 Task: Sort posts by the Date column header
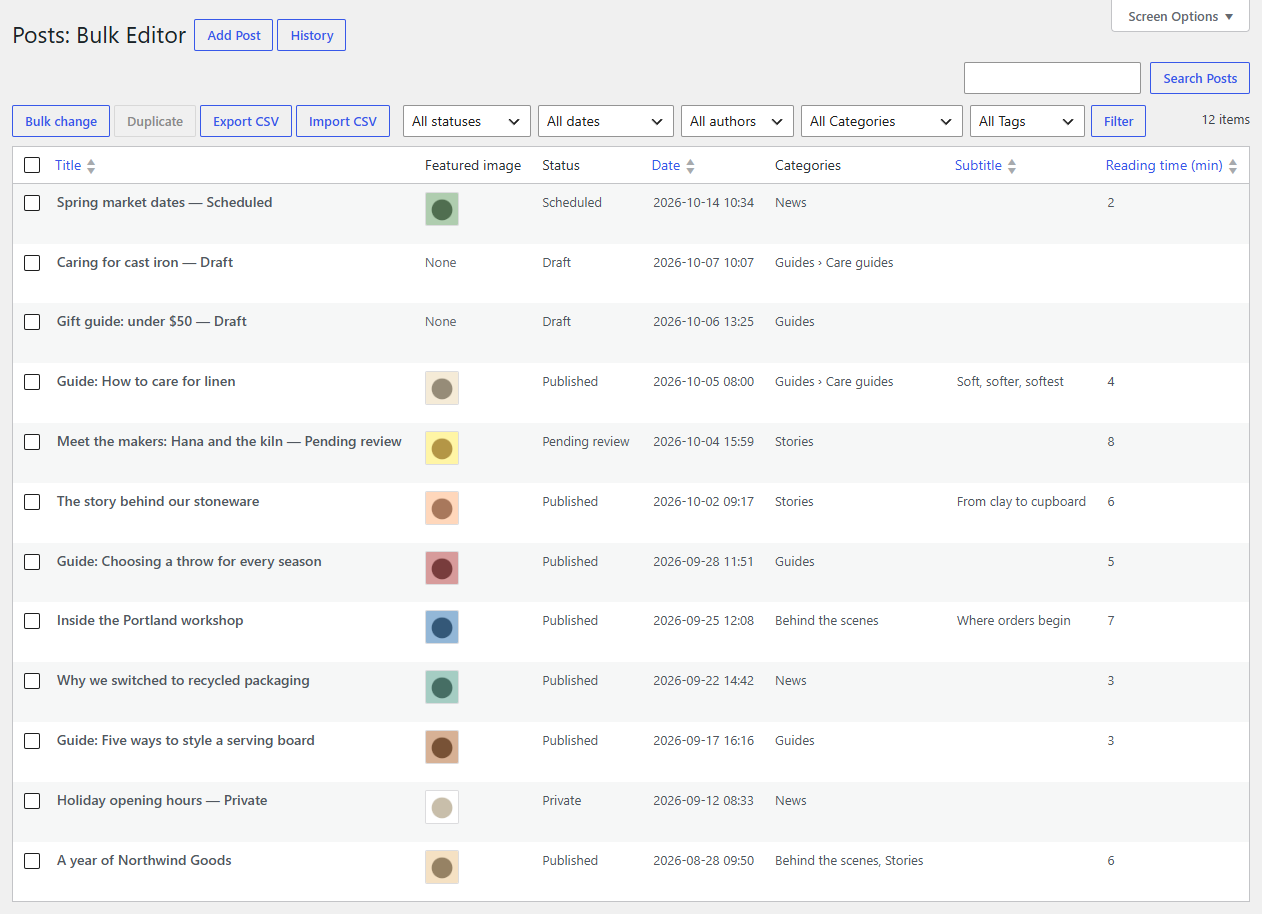[666, 165]
